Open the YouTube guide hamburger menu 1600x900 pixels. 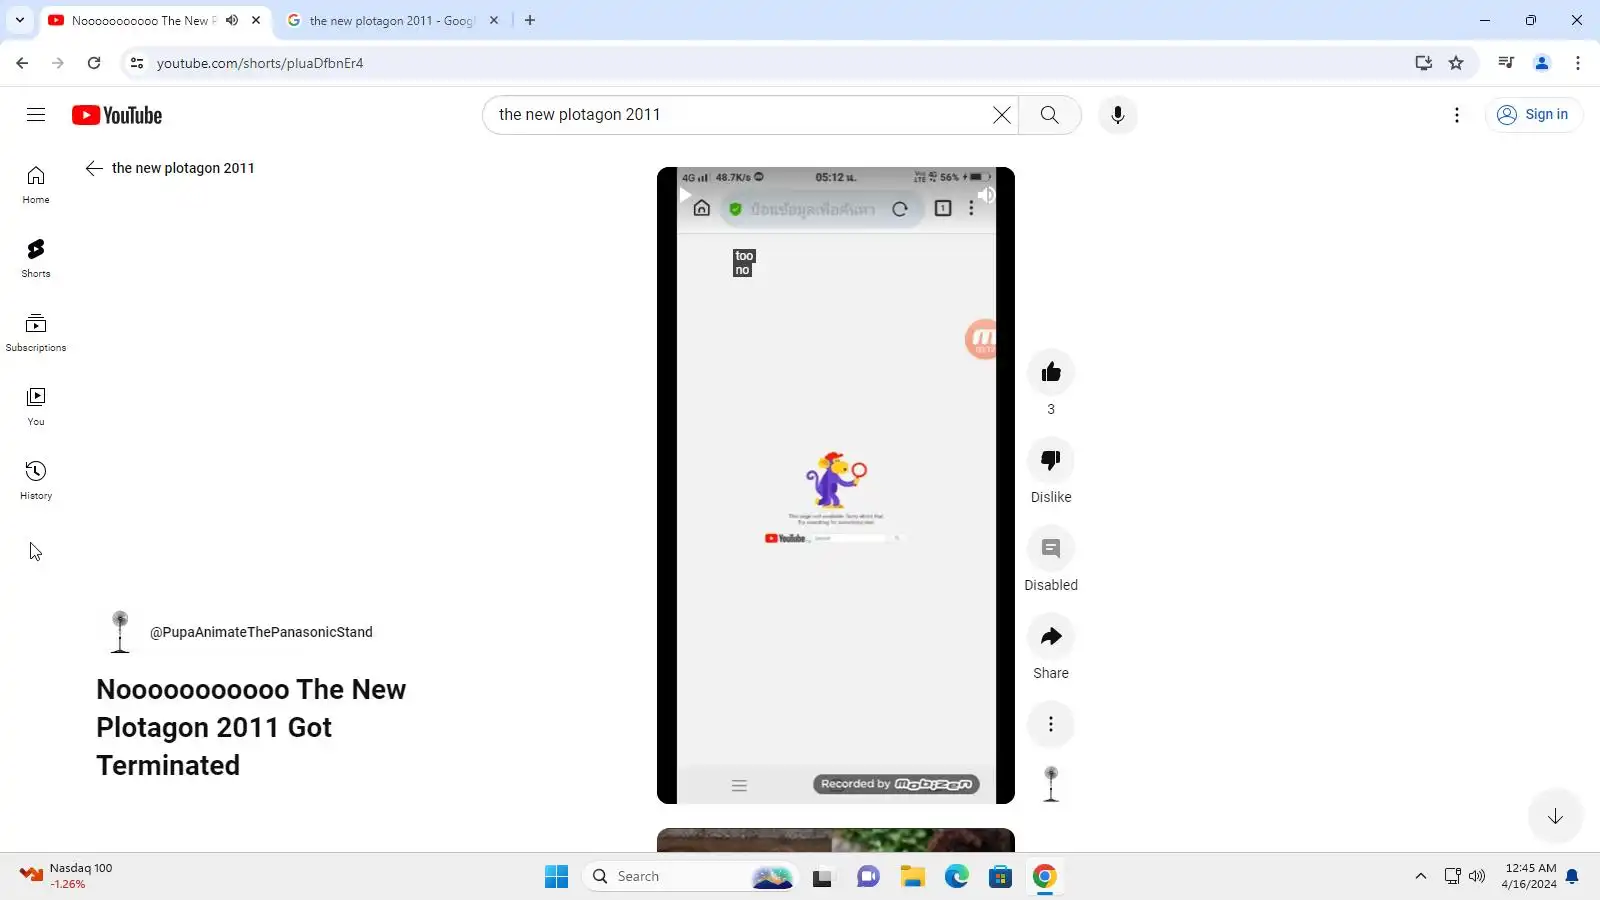coord(36,115)
